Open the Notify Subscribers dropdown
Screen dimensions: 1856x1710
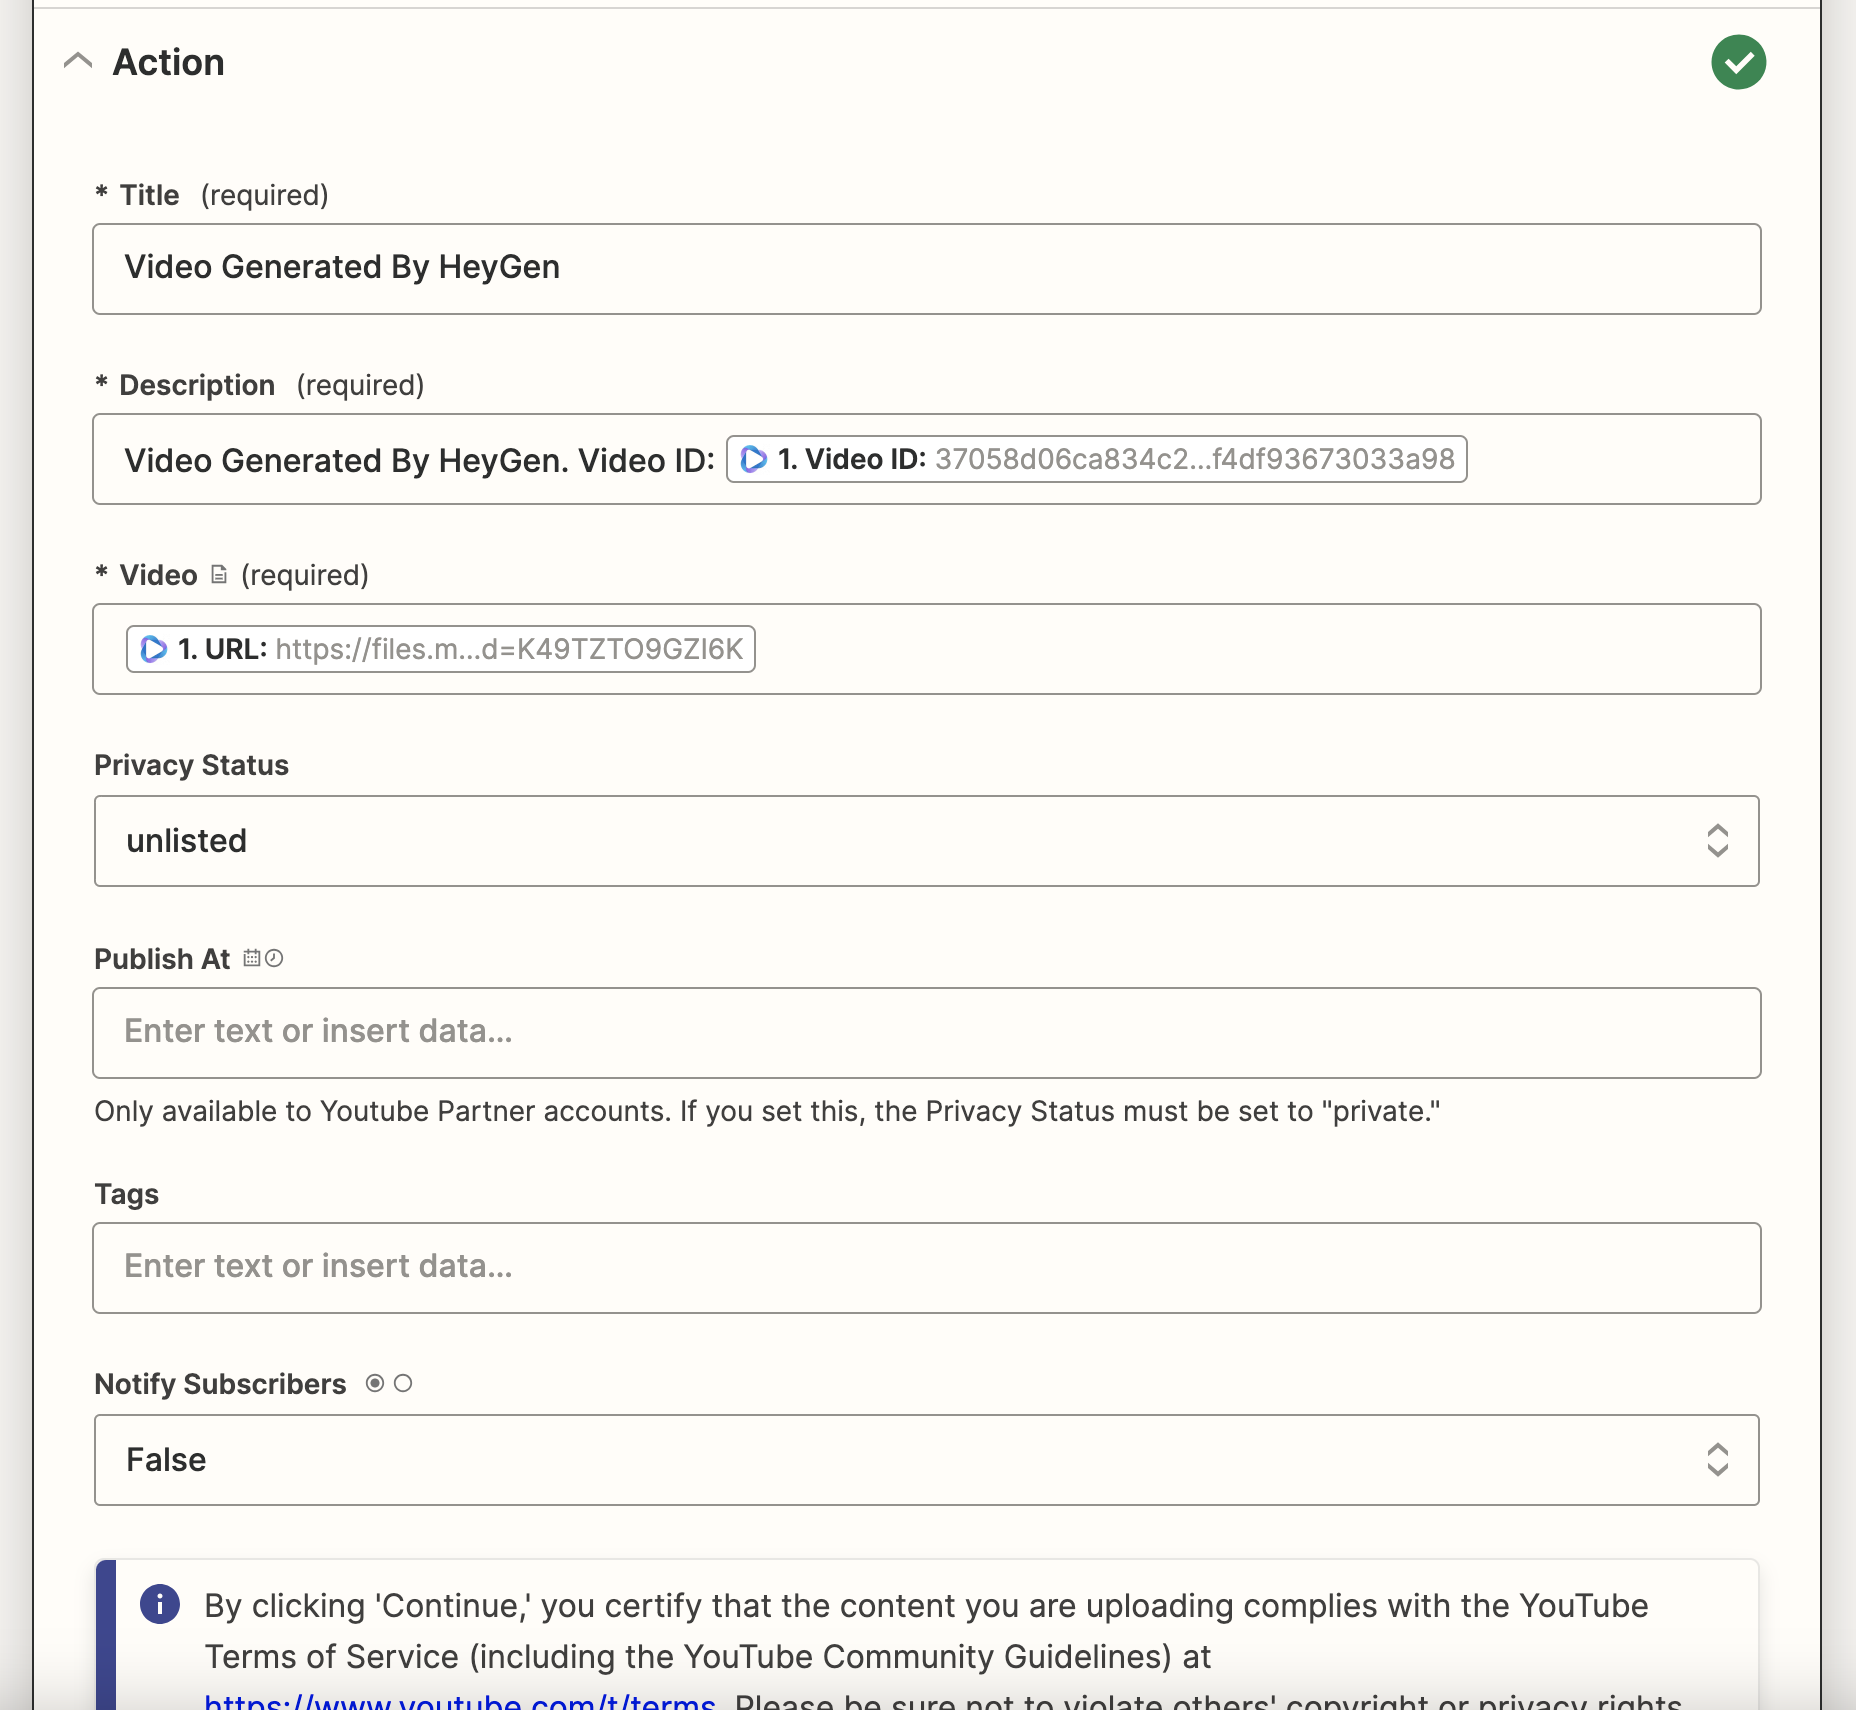click(x=927, y=1460)
